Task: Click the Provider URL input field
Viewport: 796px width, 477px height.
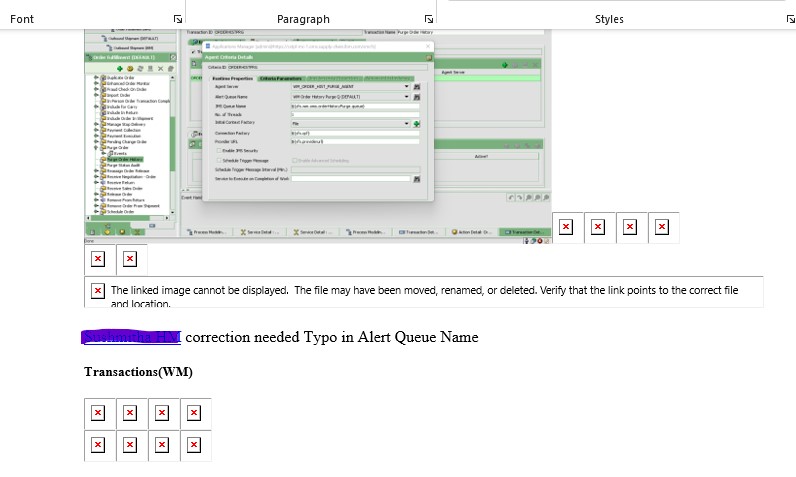Action: pos(355,142)
